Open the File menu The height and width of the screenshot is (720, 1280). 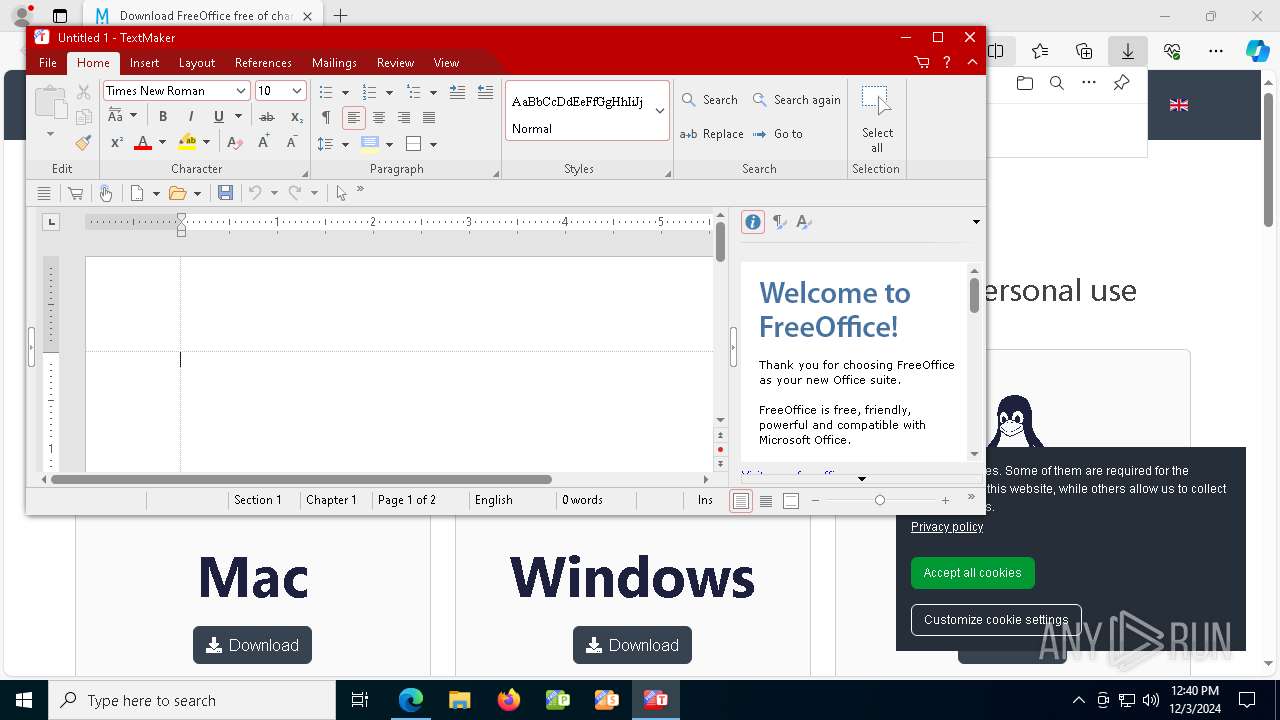click(x=47, y=62)
